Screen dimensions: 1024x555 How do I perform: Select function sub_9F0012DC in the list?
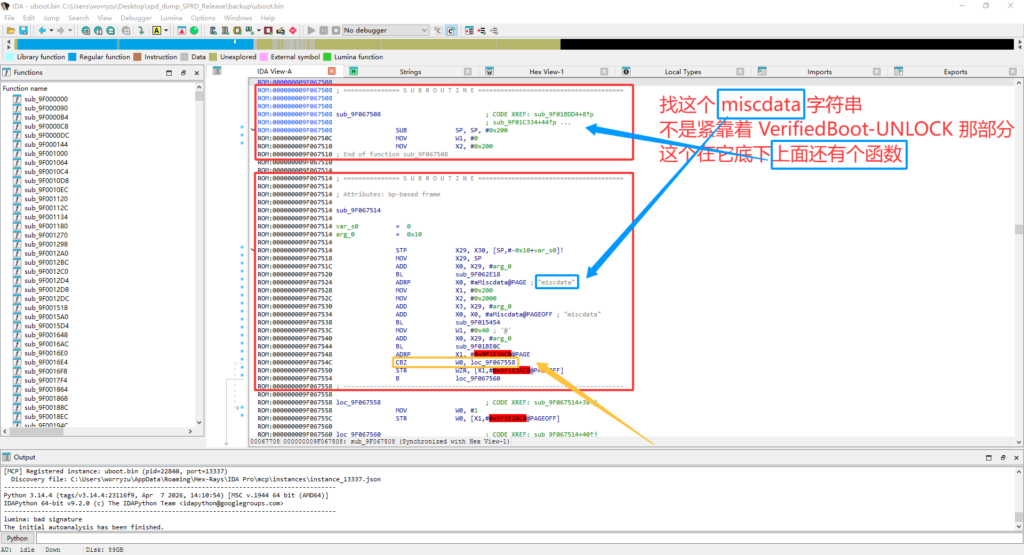[x=46, y=298]
